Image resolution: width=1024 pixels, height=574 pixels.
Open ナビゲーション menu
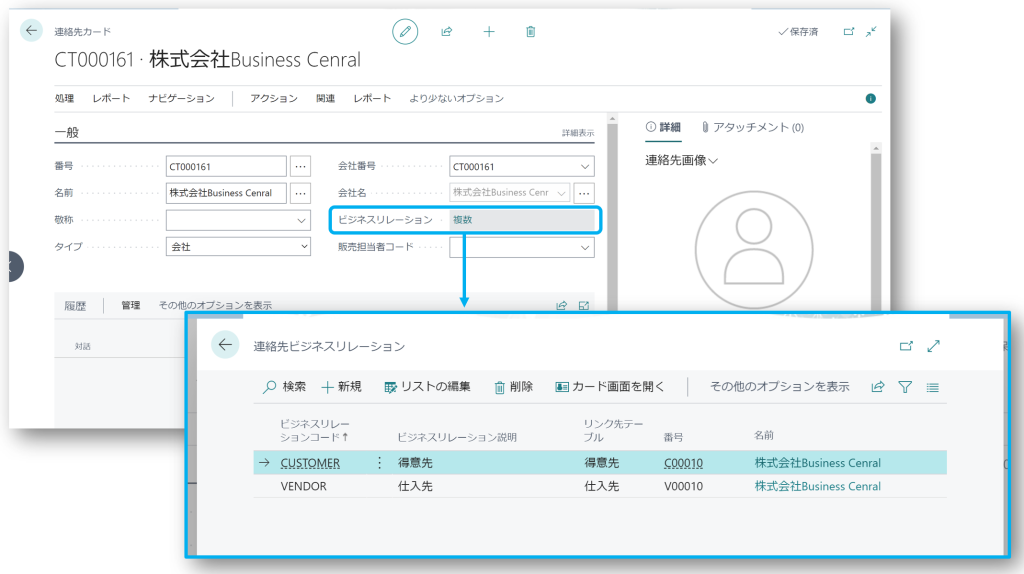click(x=181, y=99)
